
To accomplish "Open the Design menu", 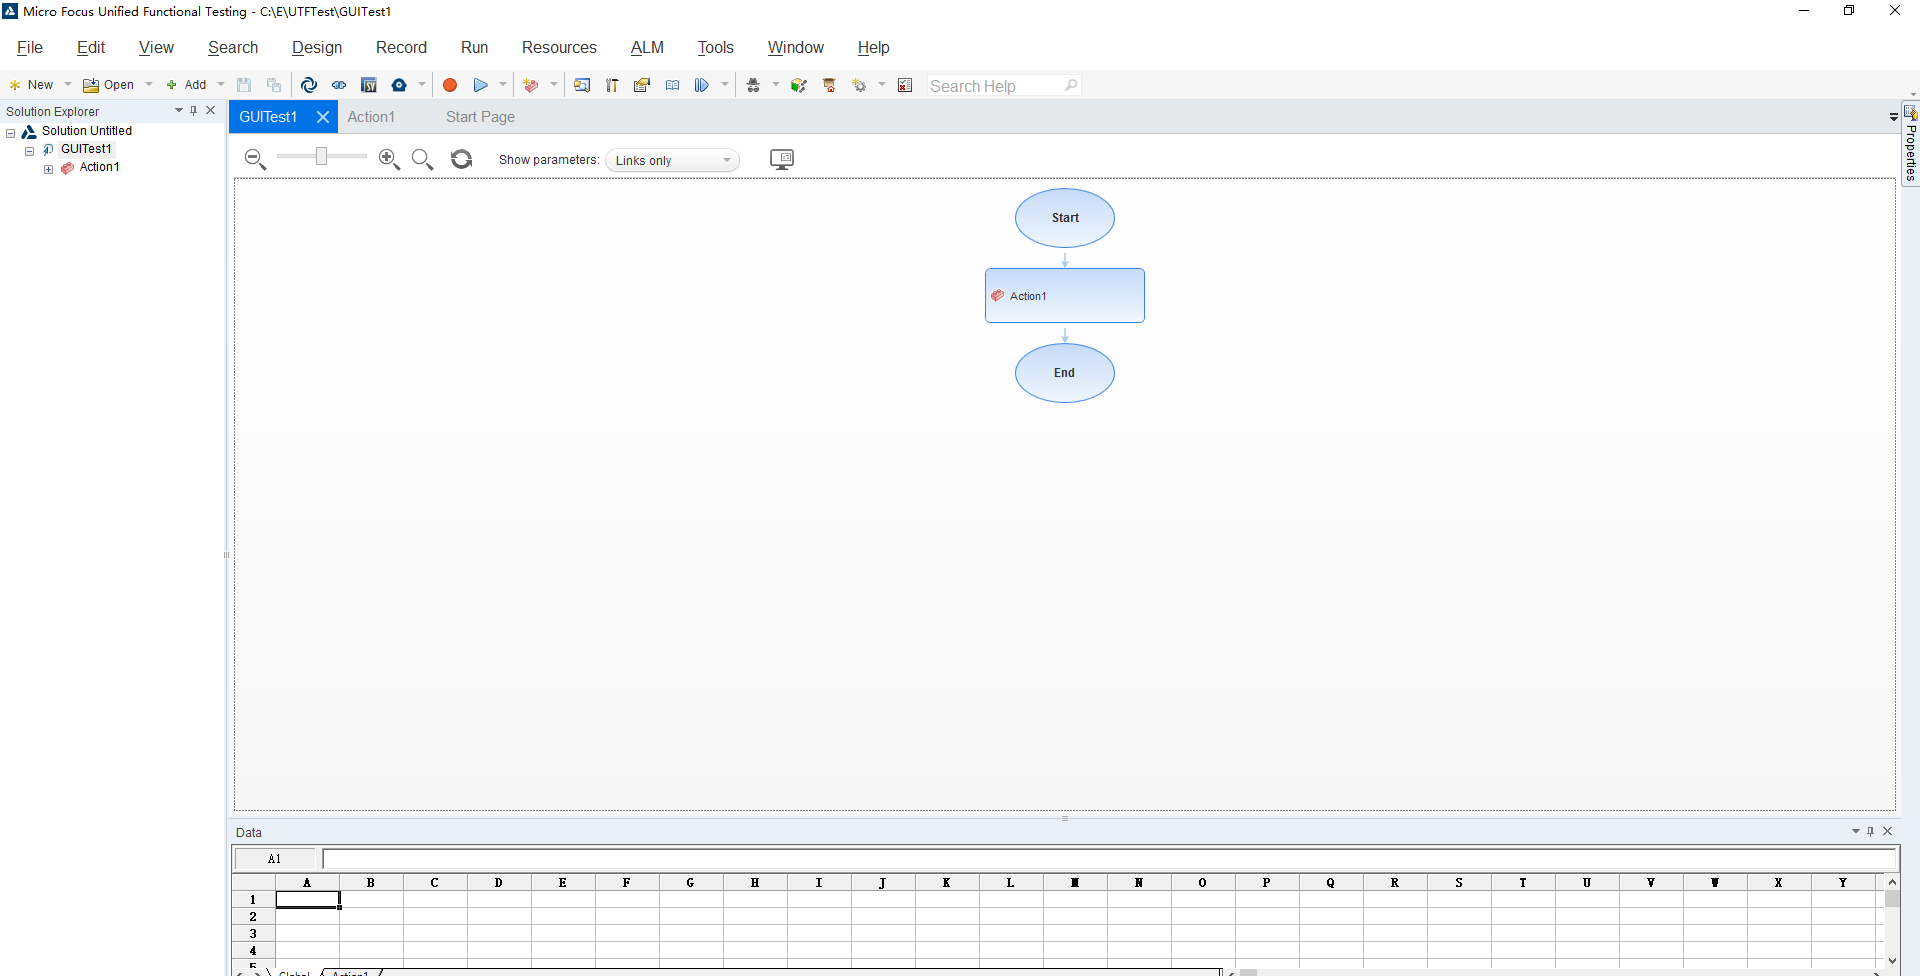I will point(317,47).
